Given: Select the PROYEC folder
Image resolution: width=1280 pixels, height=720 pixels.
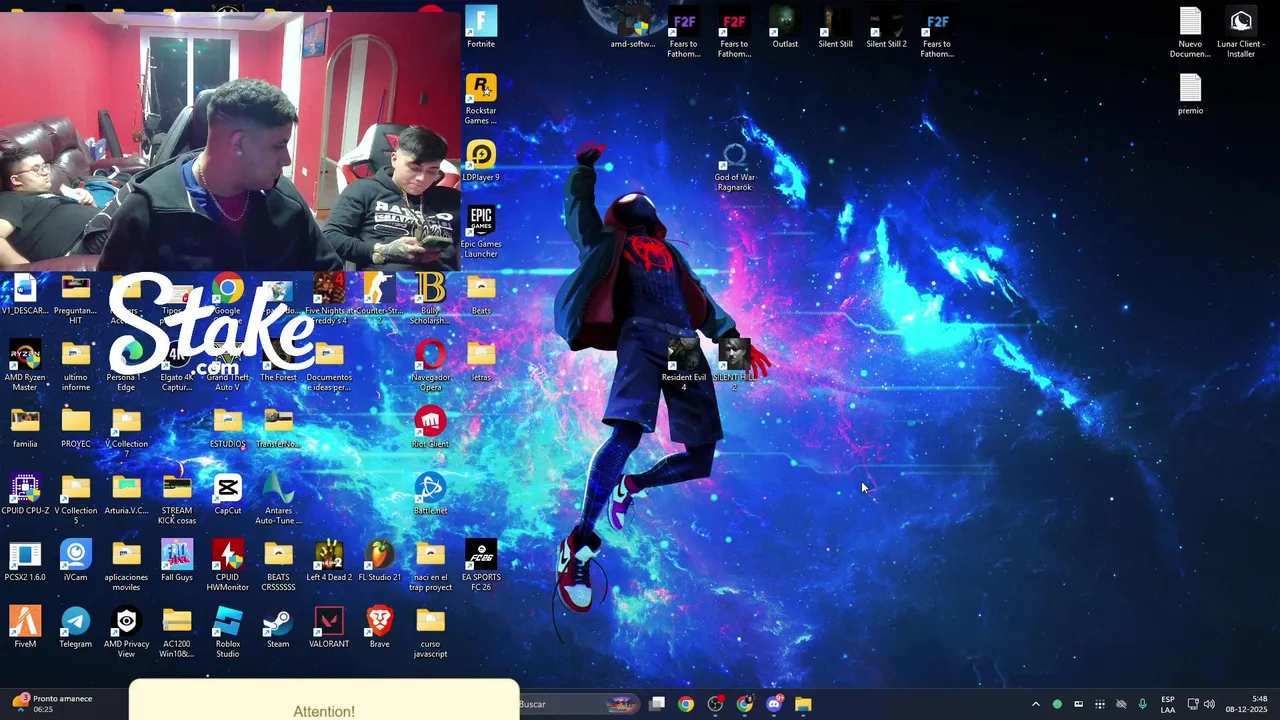Looking at the screenshot, I should click(76, 428).
